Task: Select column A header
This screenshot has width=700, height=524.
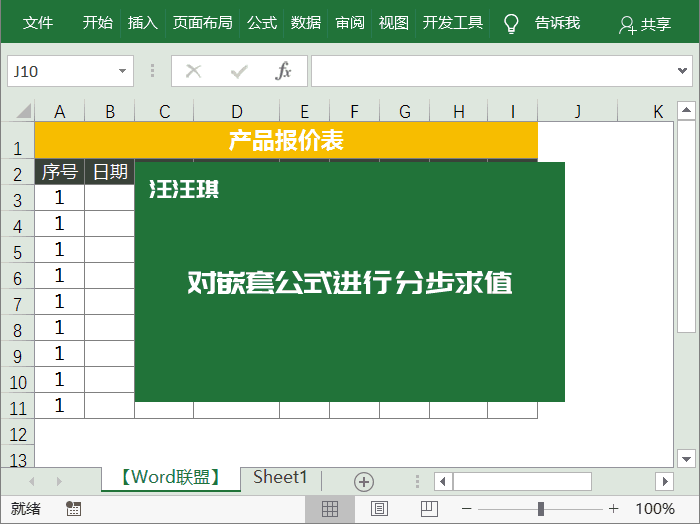Action: tap(60, 111)
